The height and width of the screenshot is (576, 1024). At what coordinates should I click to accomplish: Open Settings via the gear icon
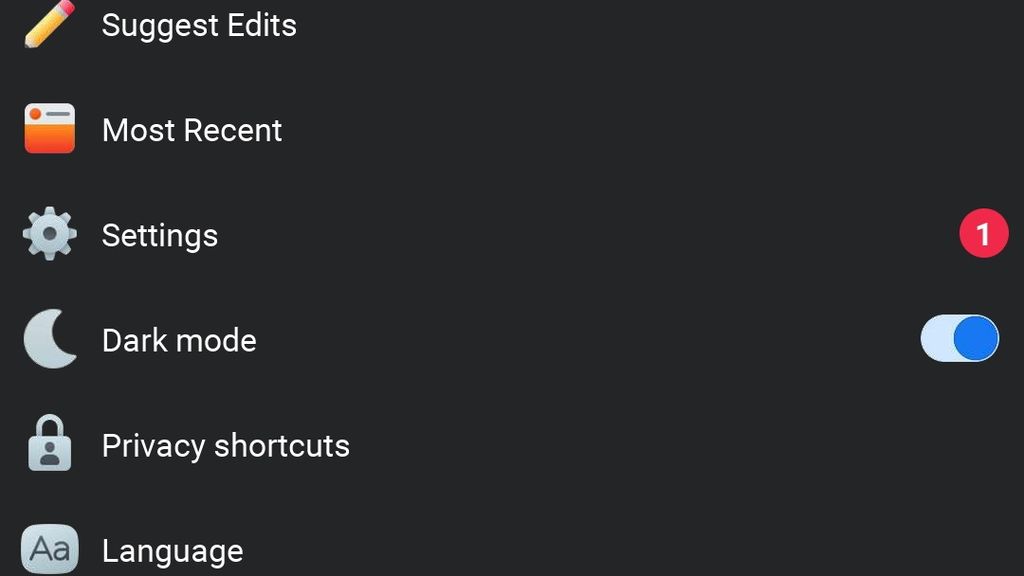tap(50, 235)
